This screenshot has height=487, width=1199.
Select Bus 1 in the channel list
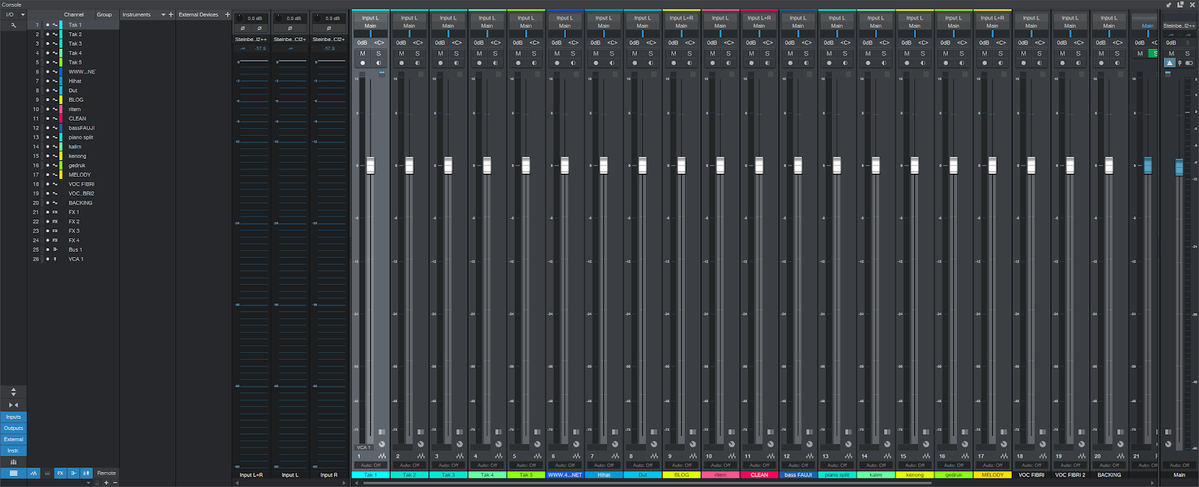pos(76,250)
